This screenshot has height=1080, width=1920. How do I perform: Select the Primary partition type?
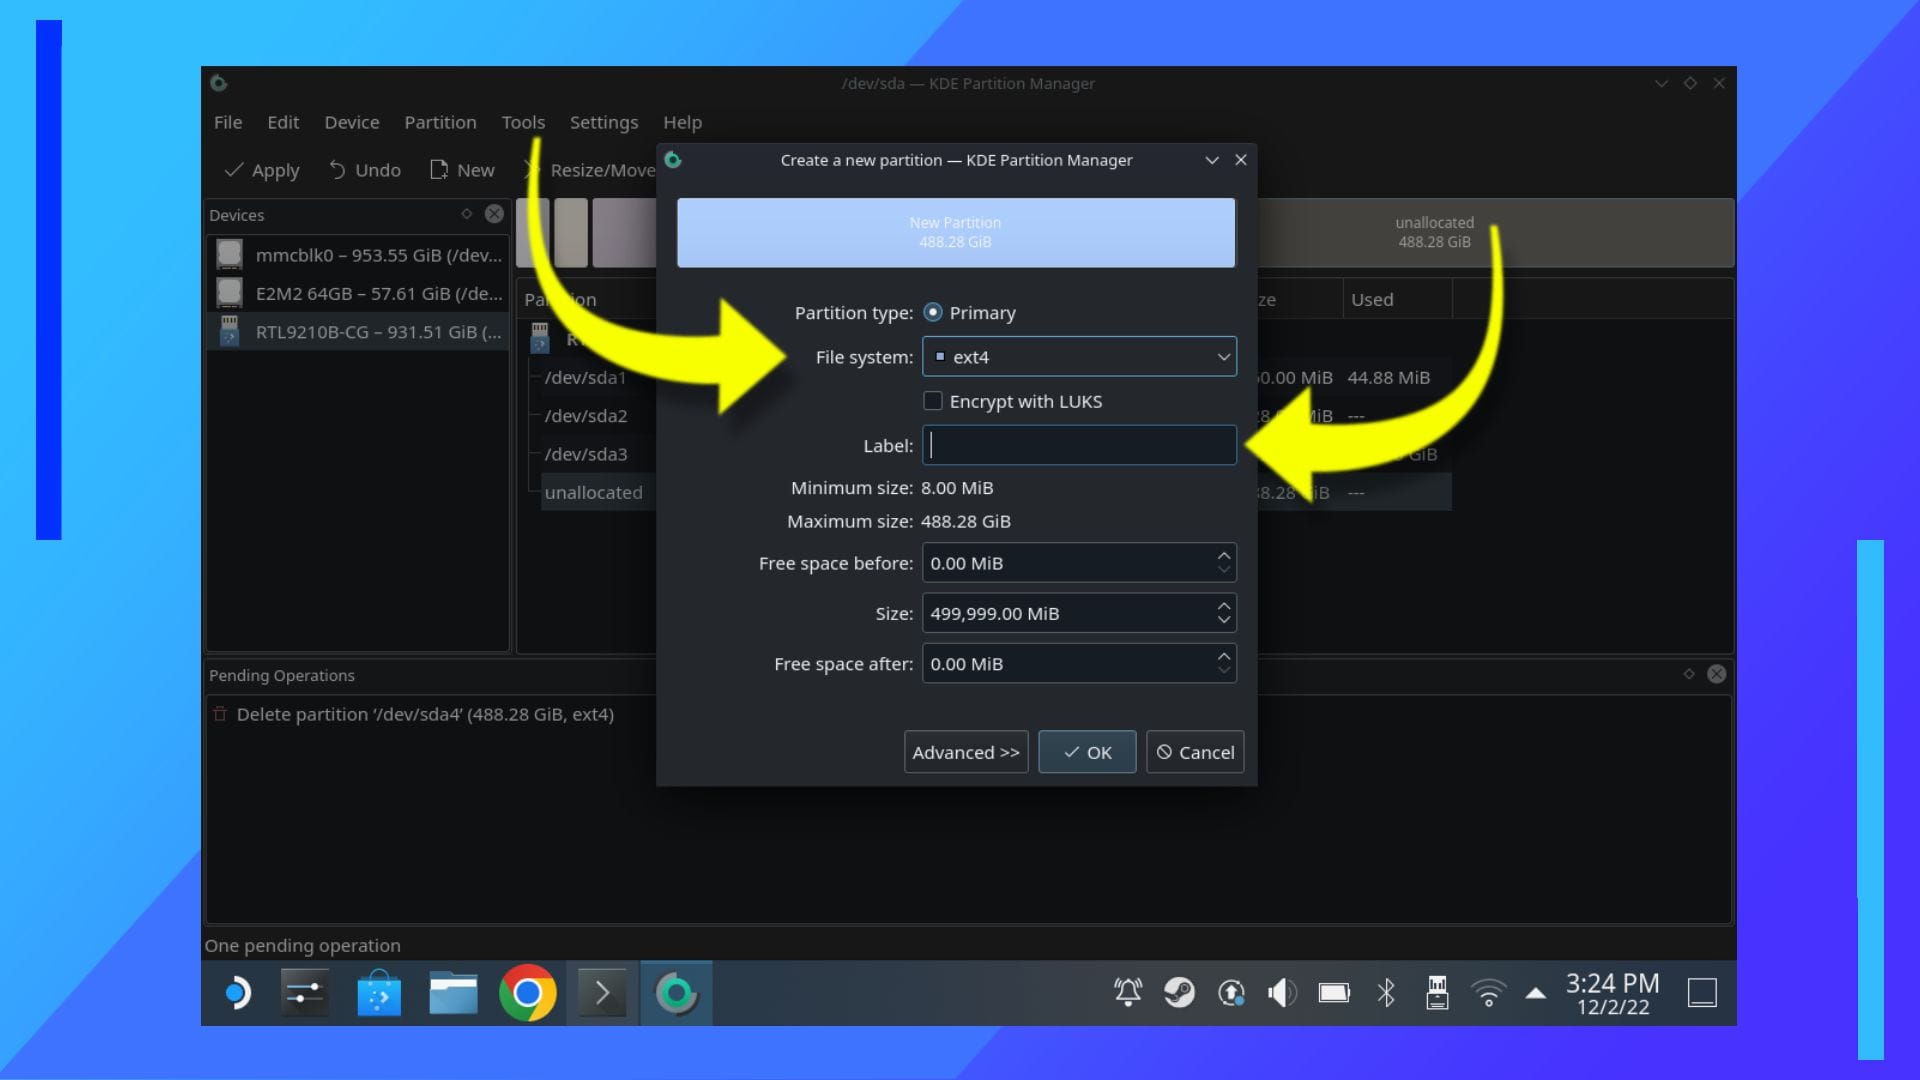tap(932, 312)
